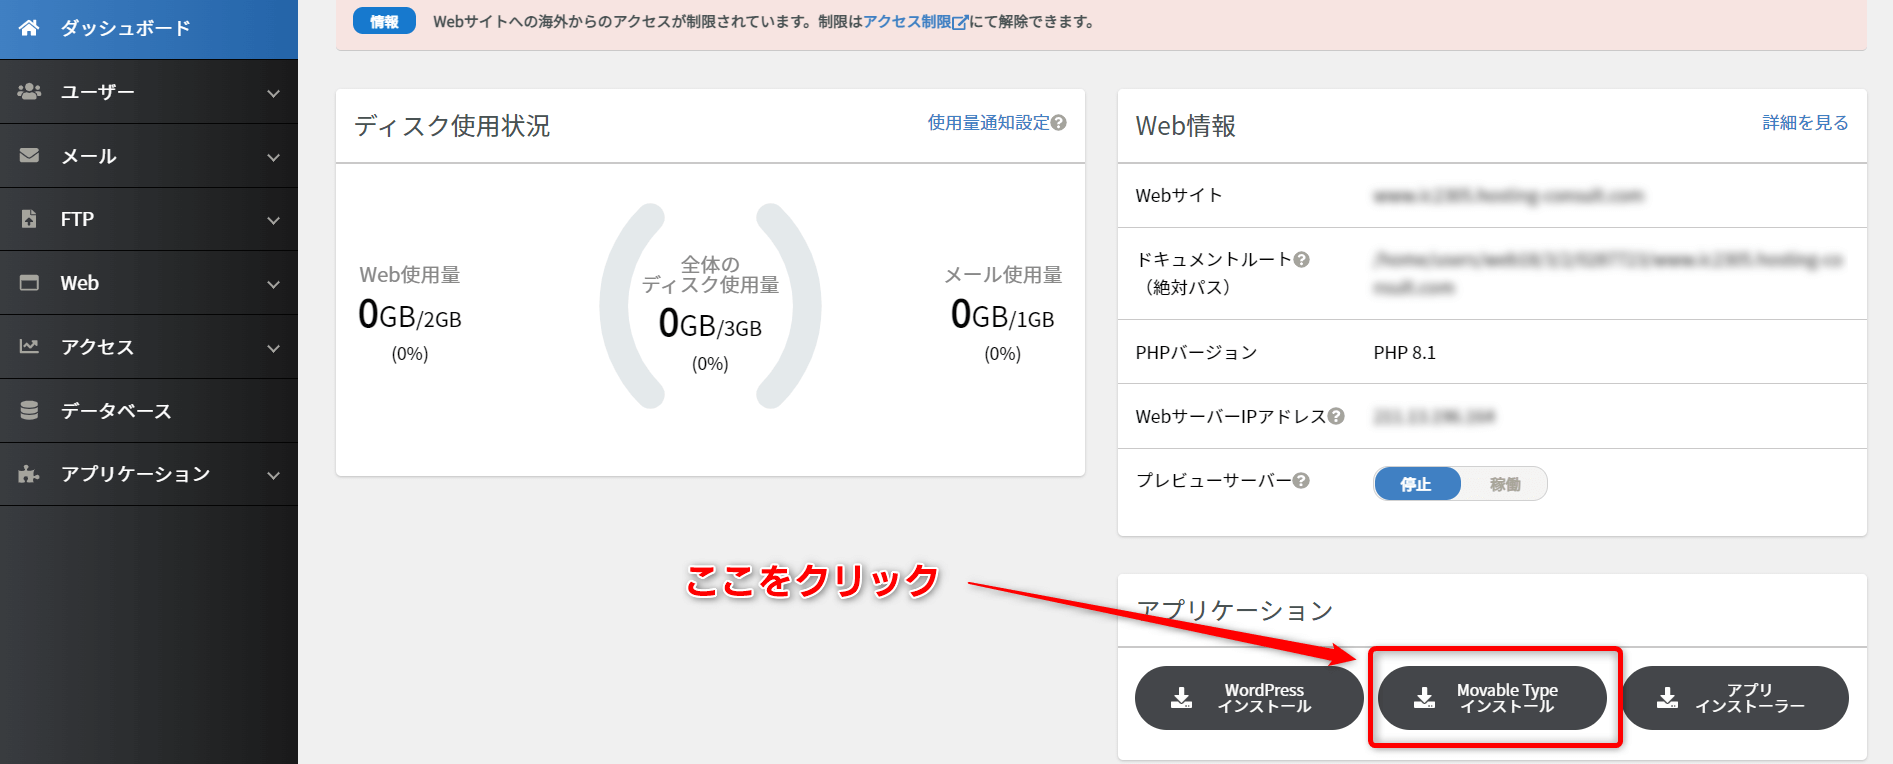This screenshot has height=764, width=1893.
Task: Click the blurred server IP address value
Action: pos(1434,416)
